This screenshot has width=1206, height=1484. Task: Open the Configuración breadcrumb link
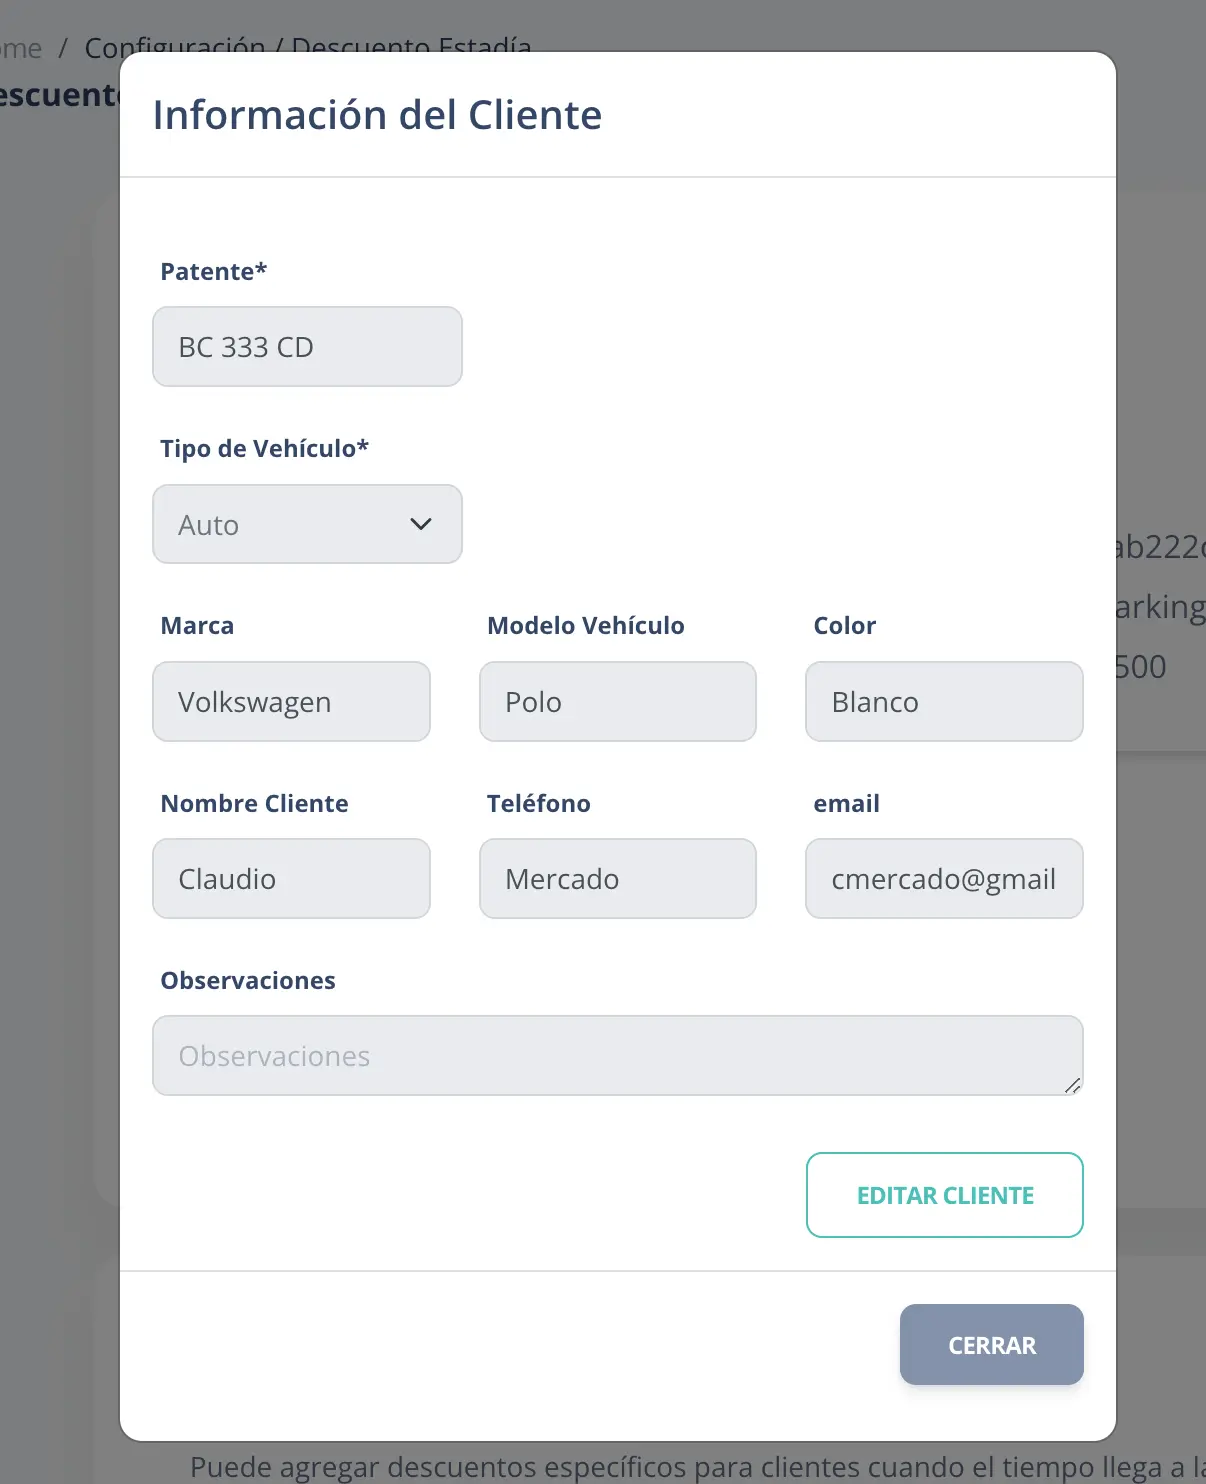pyautogui.click(x=178, y=47)
